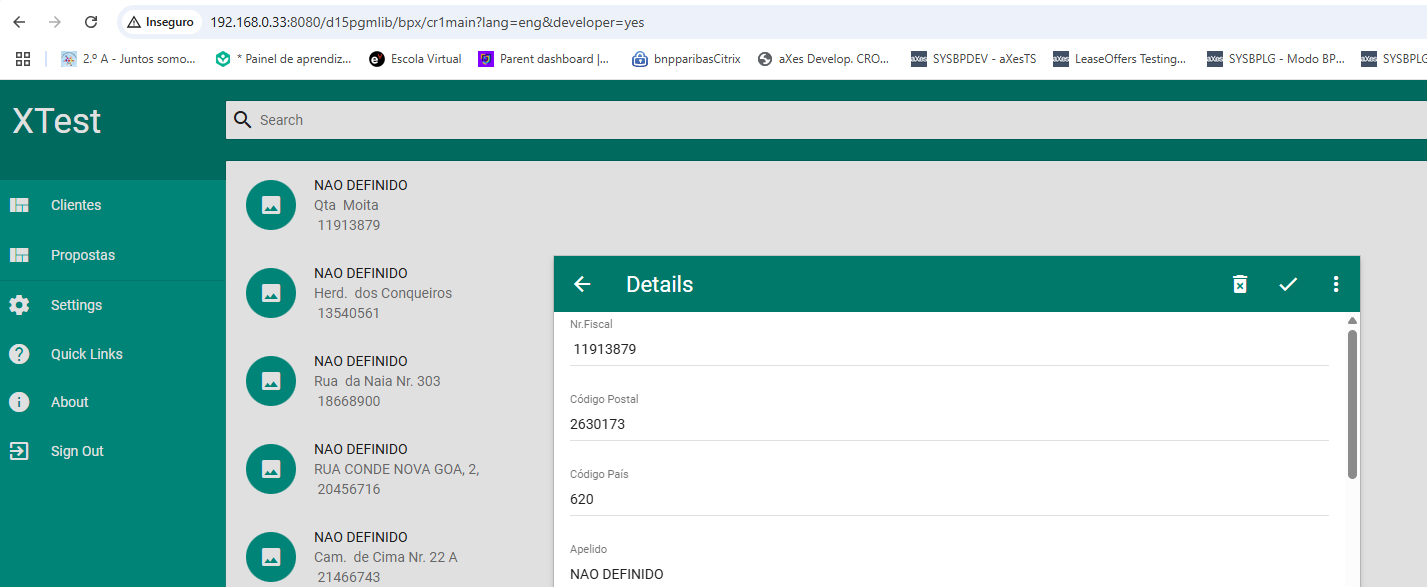Image resolution: width=1427 pixels, height=587 pixels.
Task: Click the Quick Links question mark icon
Action: [19, 354]
